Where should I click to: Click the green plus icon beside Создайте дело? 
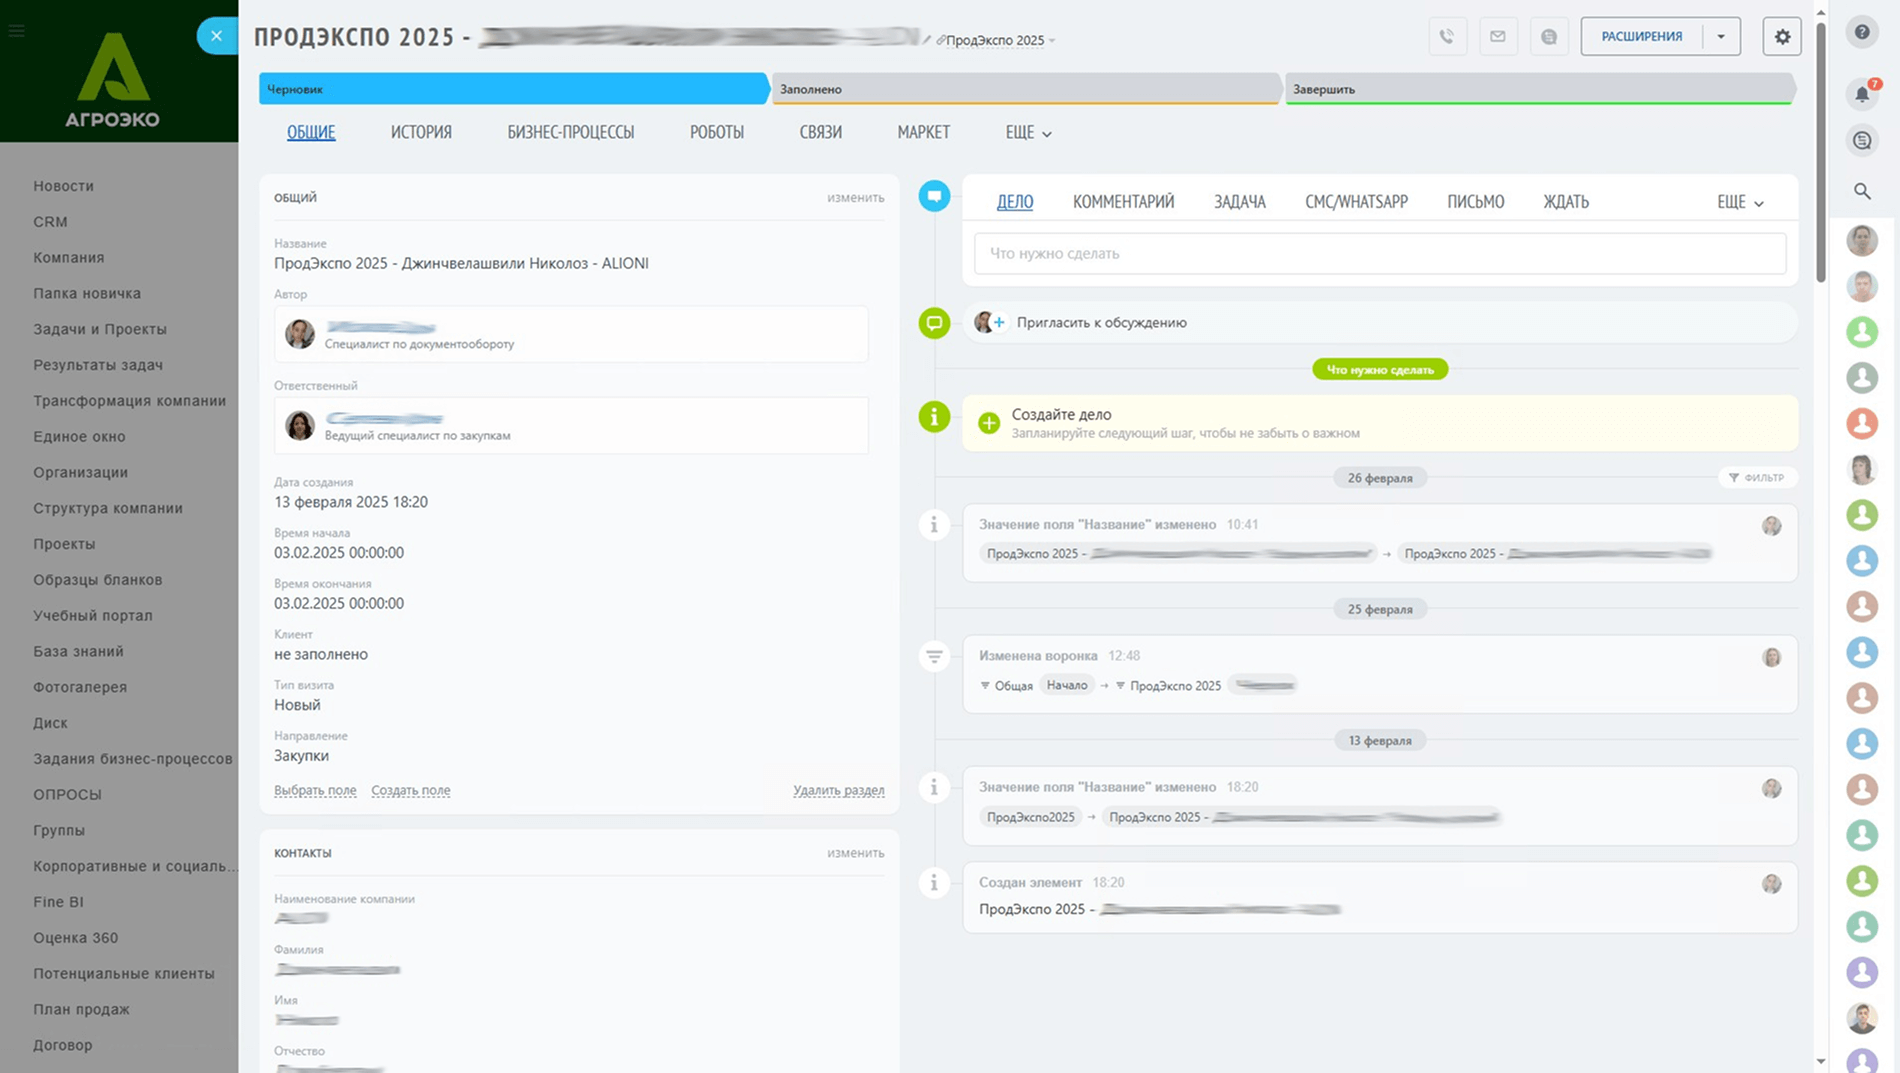coord(988,423)
